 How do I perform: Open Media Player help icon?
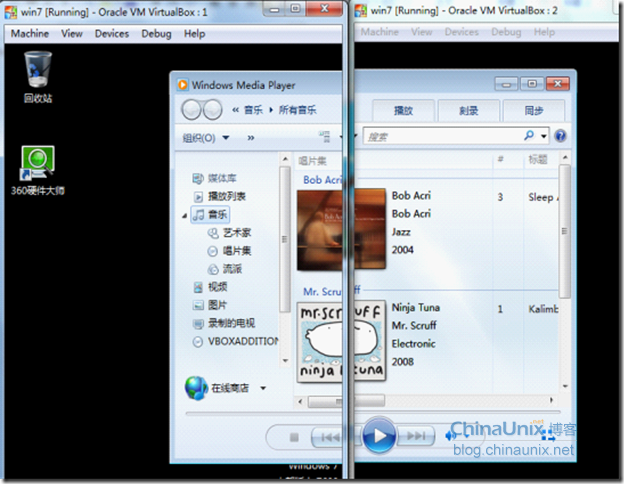pyautogui.click(x=560, y=136)
